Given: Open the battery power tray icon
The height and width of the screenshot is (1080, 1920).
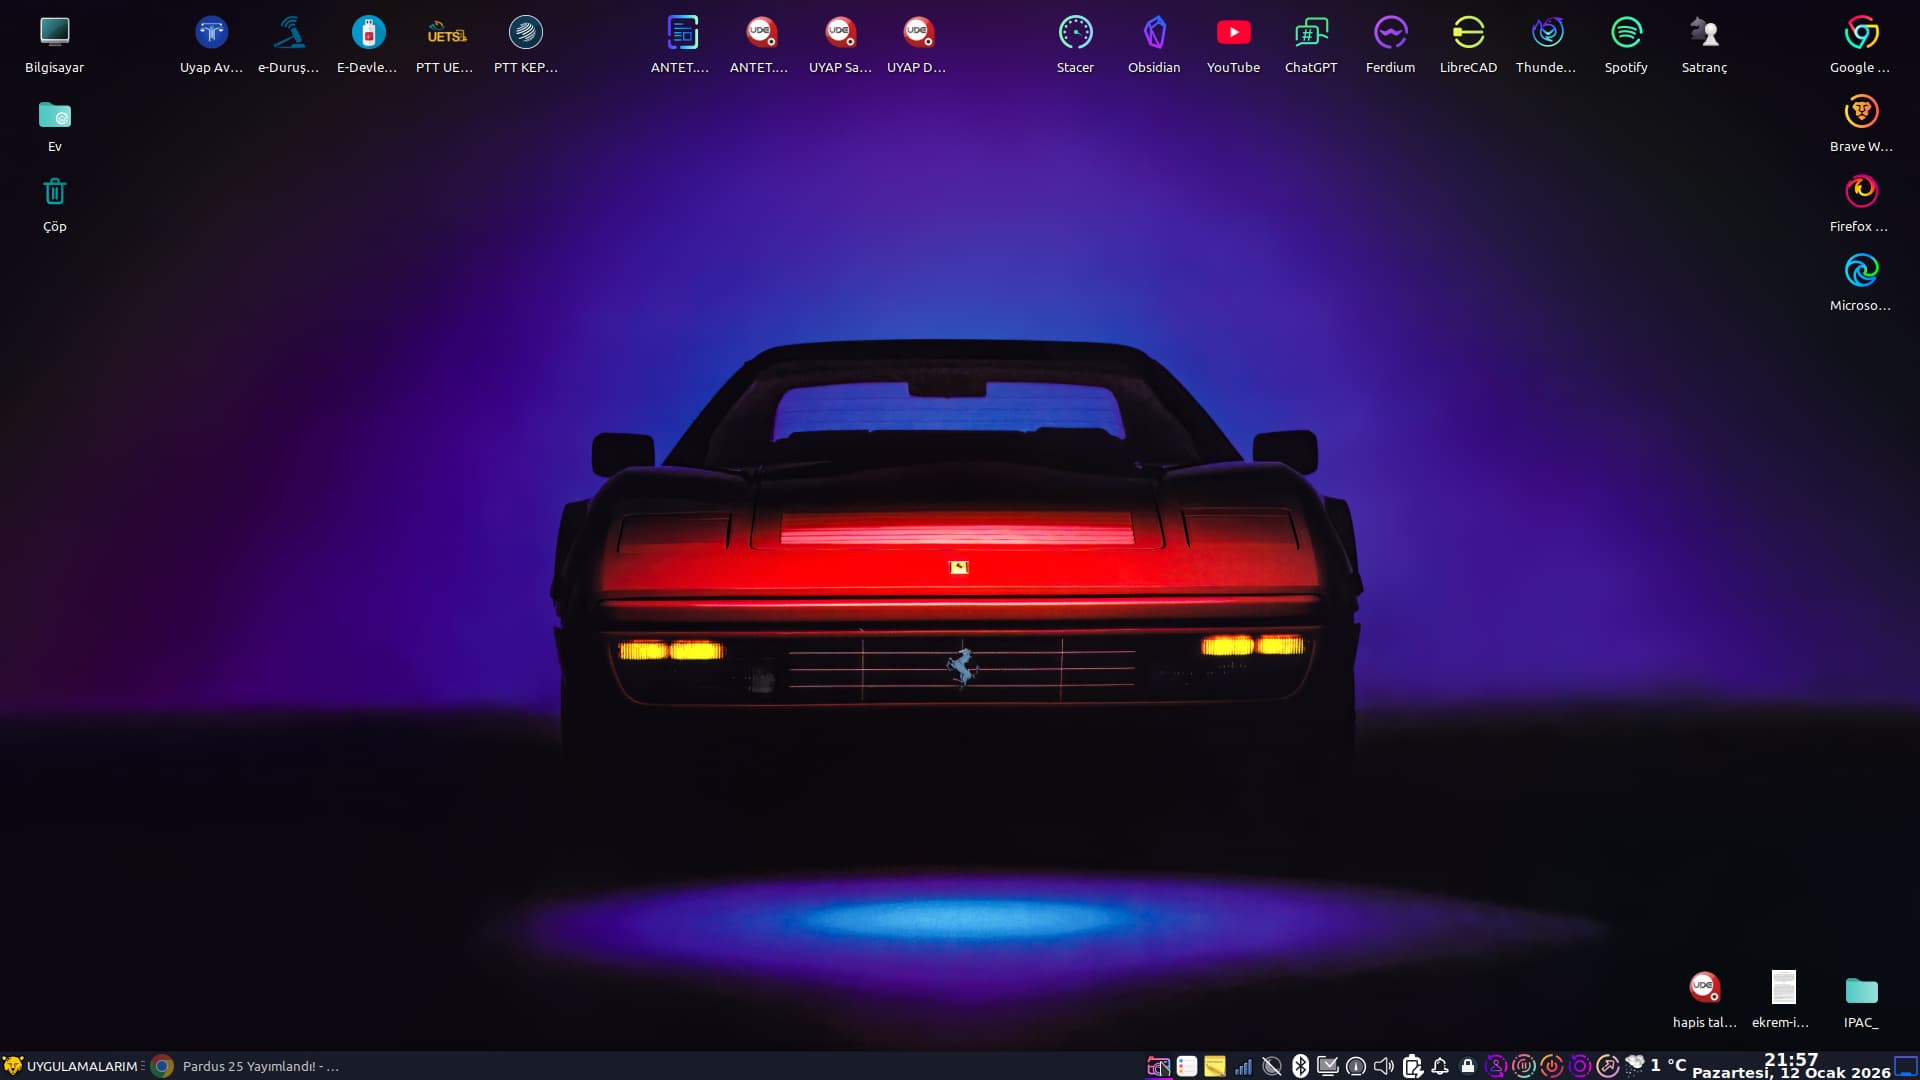Looking at the screenshot, I should coord(1412,1066).
